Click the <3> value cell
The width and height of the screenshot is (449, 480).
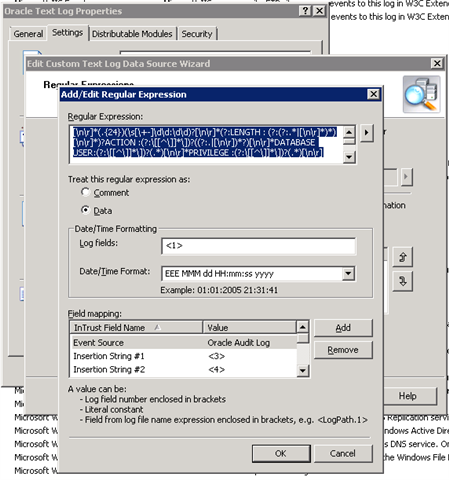(x=217, y=356)
